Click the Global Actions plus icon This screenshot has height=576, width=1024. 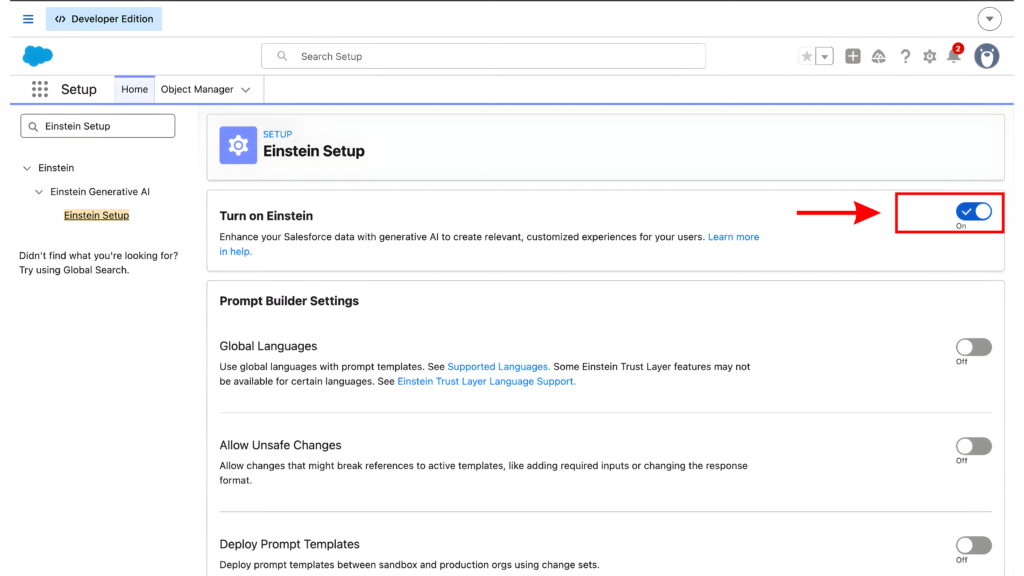(853, 57)
